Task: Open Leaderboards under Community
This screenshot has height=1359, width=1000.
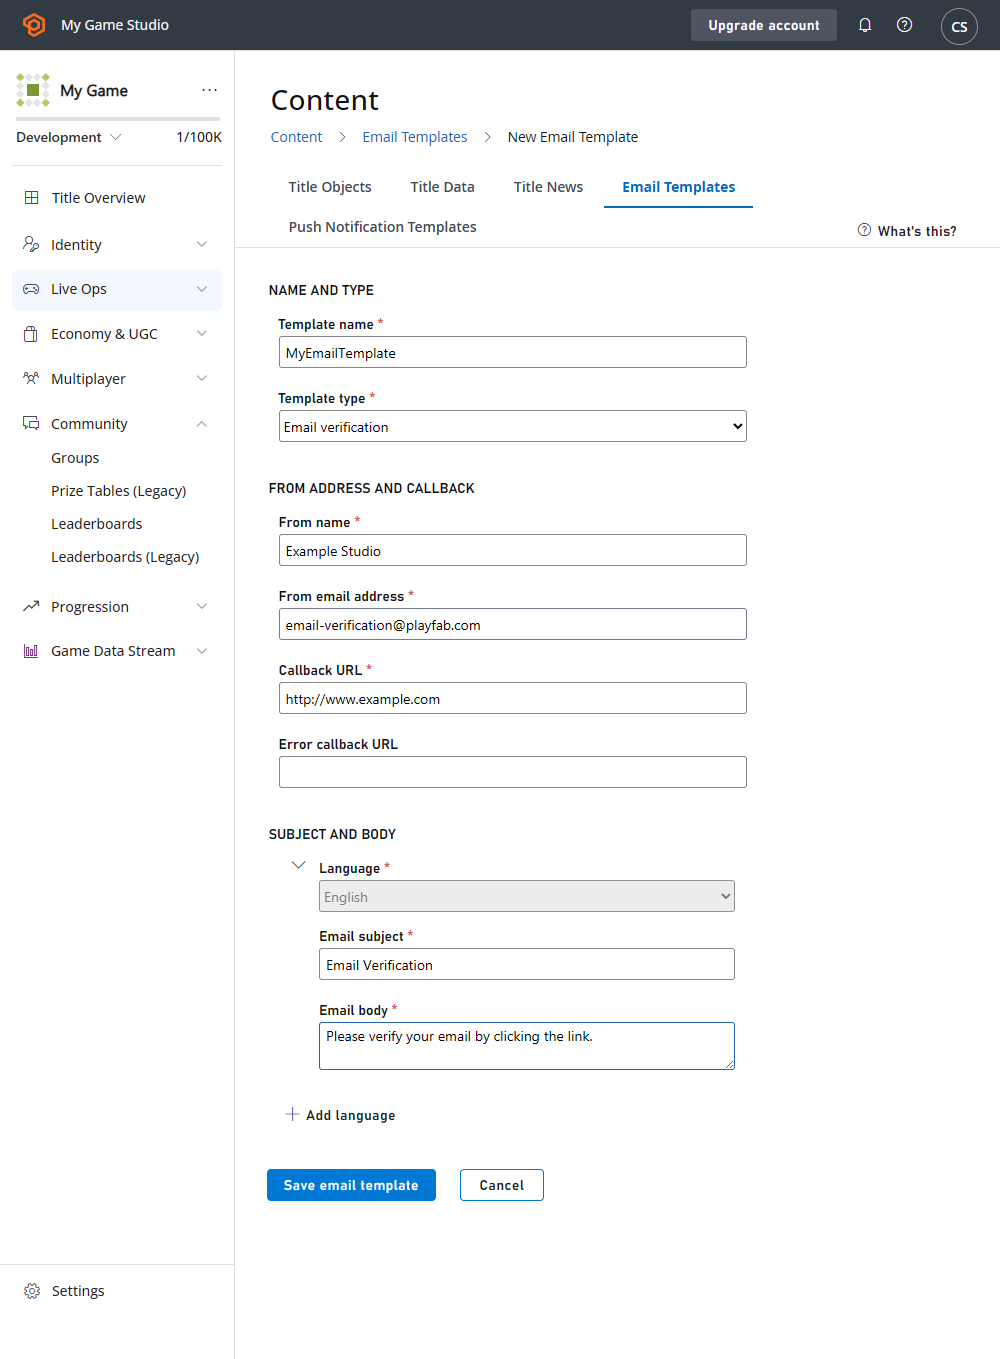Action: click(96, 524)
